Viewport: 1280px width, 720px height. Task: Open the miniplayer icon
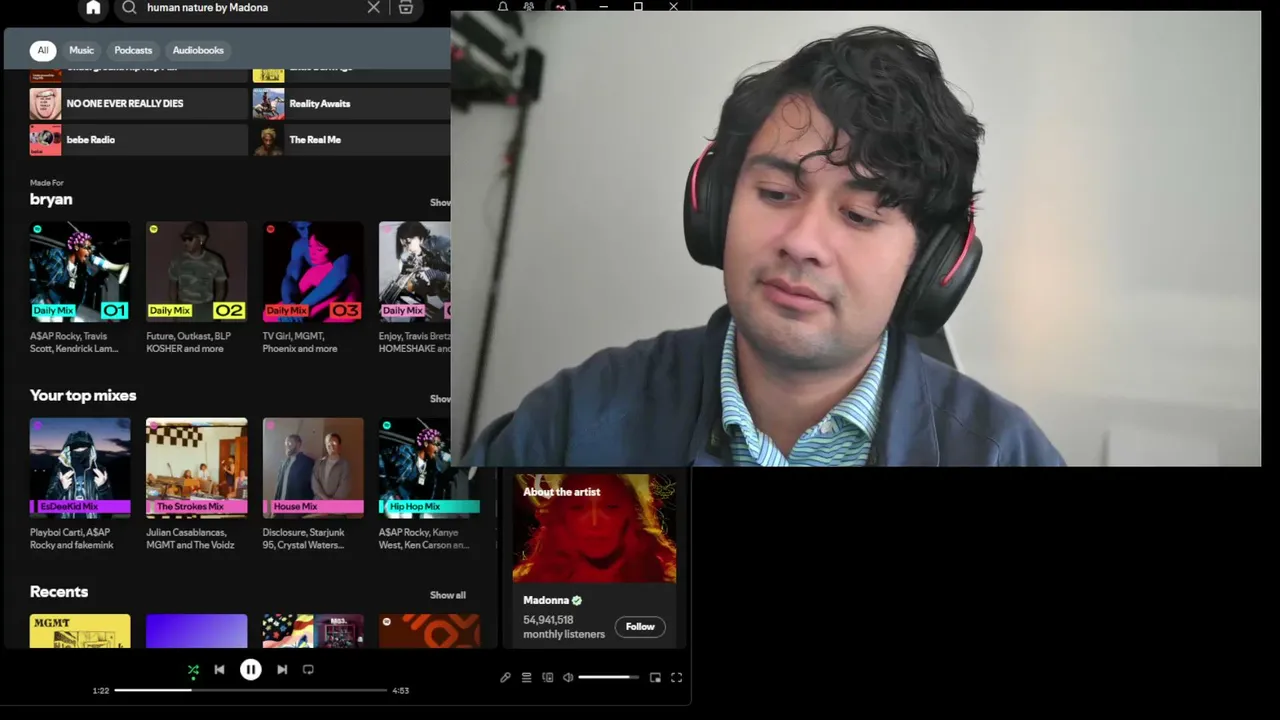pyautogui.click(x=655, y=677)
